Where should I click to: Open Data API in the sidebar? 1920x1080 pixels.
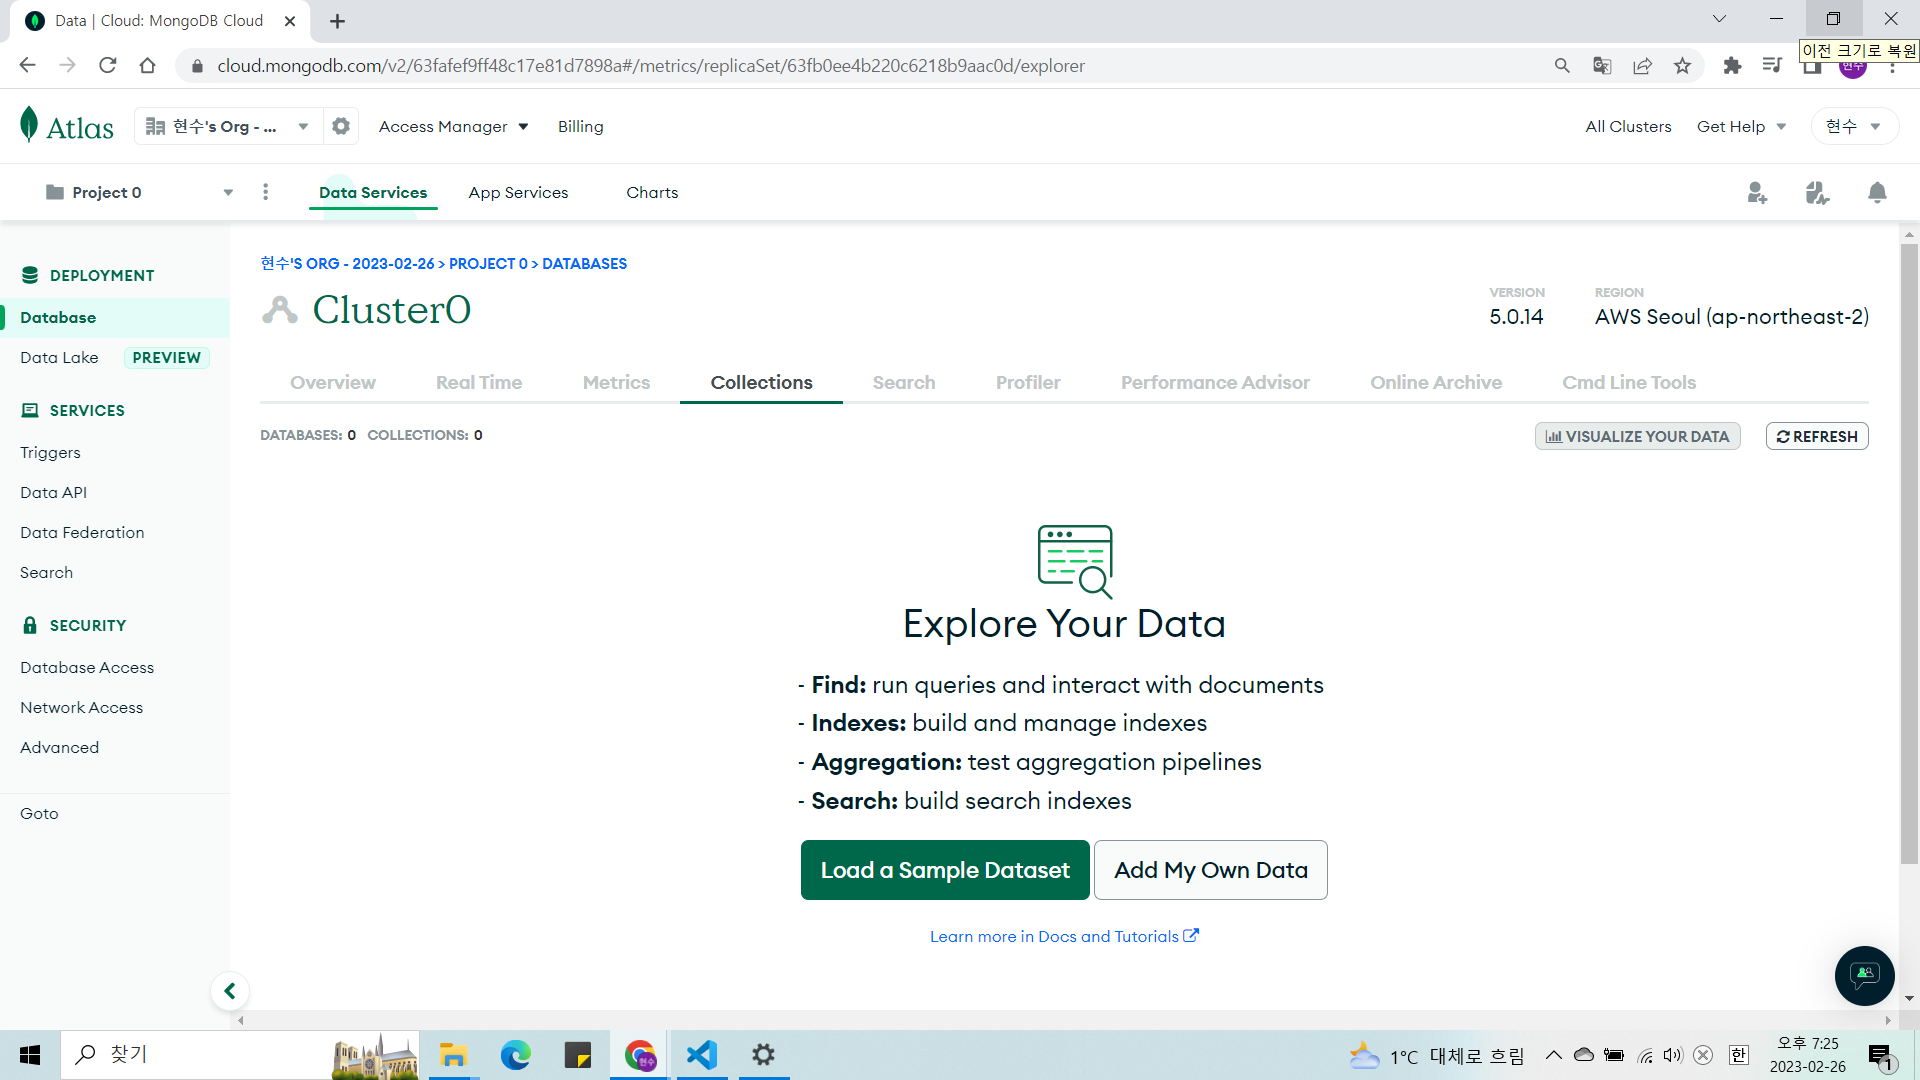point(54,493)
